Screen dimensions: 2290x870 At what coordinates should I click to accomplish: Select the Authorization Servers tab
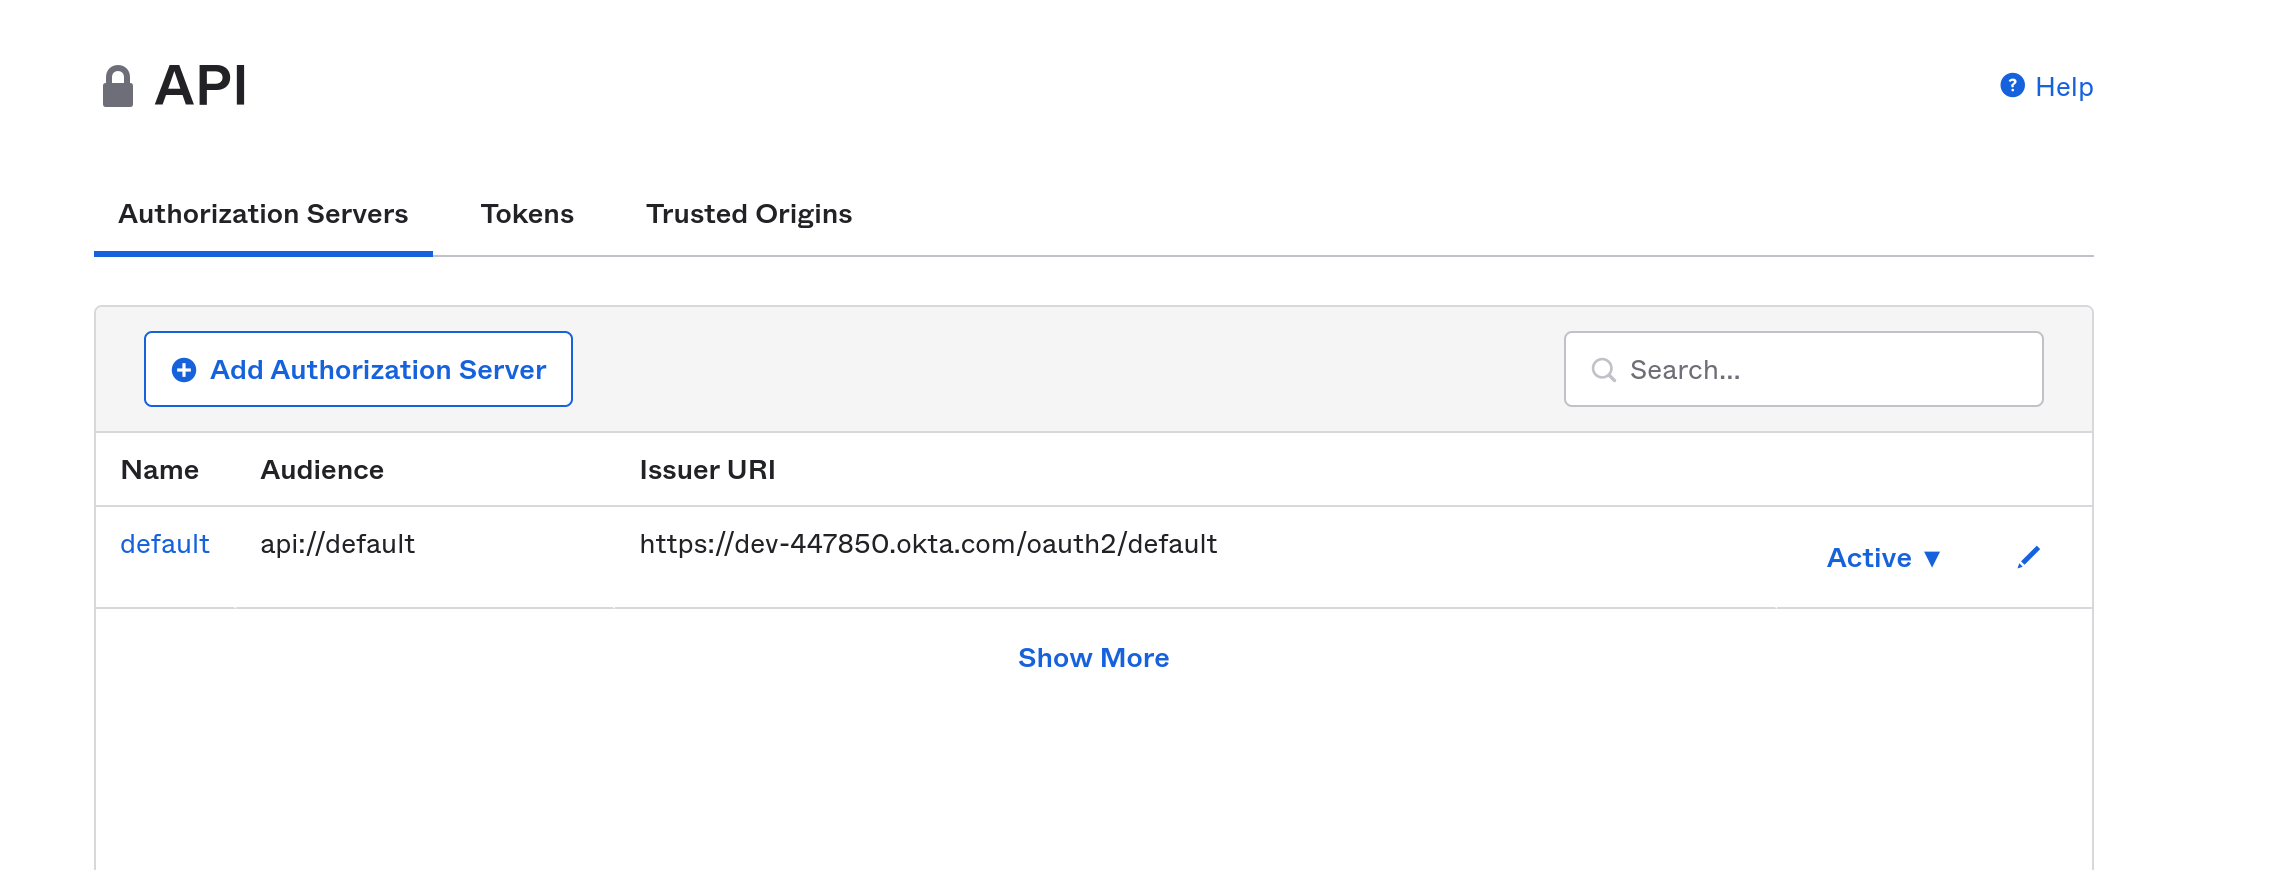tap(263, 214)
